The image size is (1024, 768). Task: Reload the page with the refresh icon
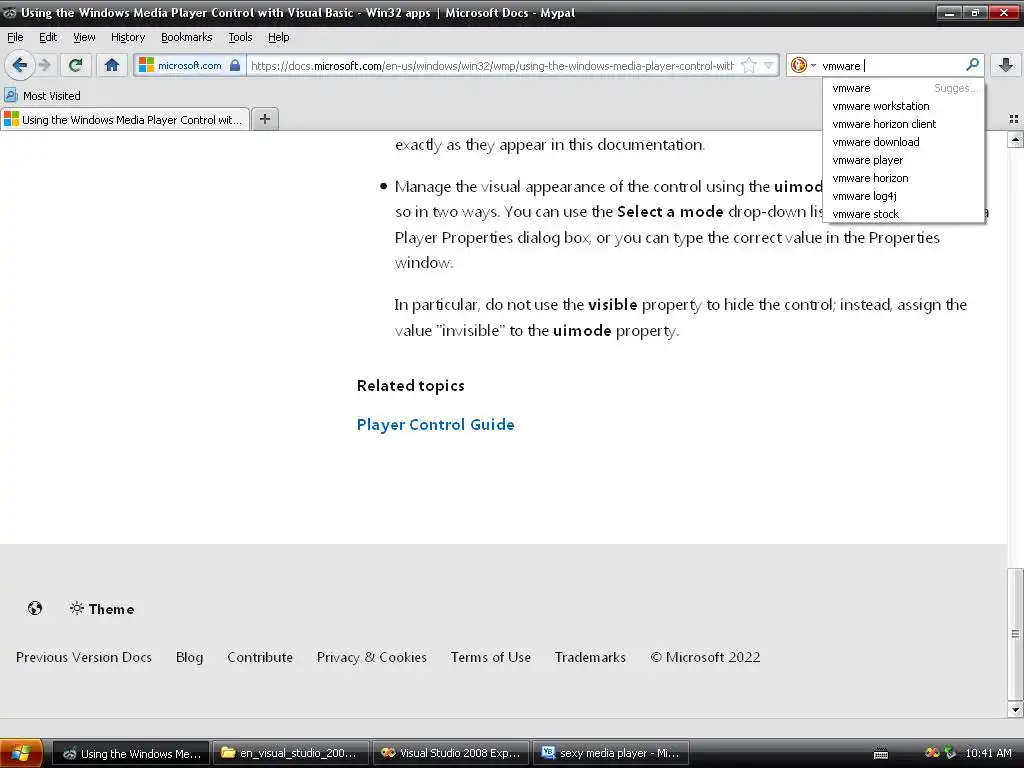(76, 65)
